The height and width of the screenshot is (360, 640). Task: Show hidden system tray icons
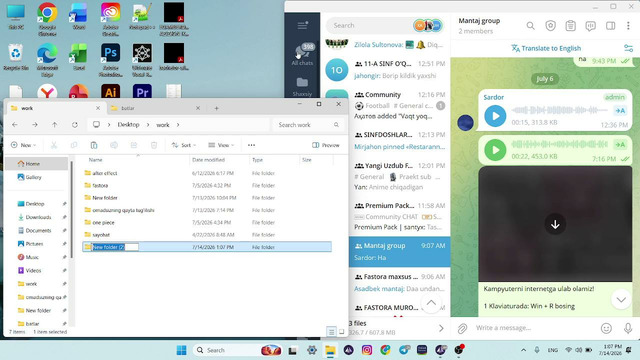point(523,350)
